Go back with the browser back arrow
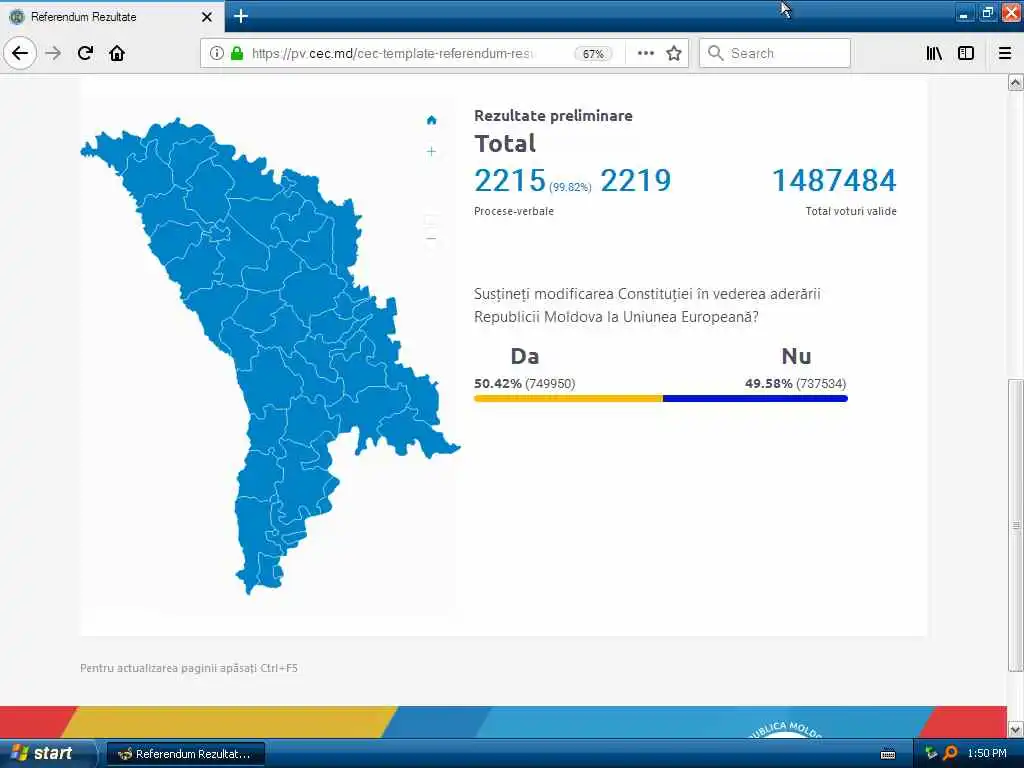 coord(20,53)
